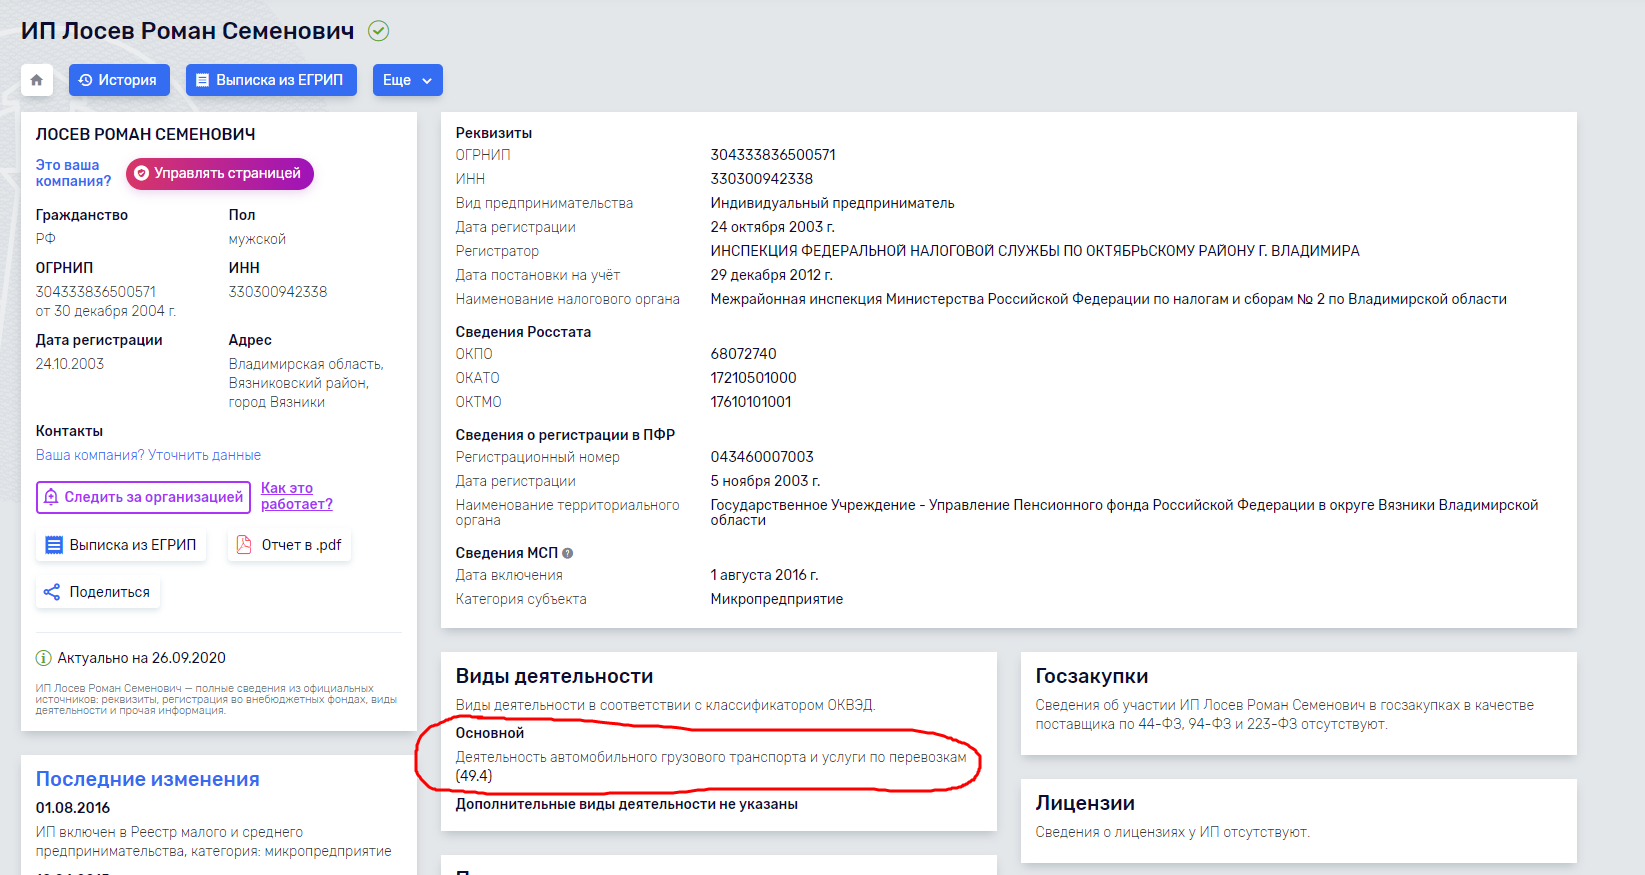Open the История page
This screenshot has height=875, width=1645.
click(119, 80)
